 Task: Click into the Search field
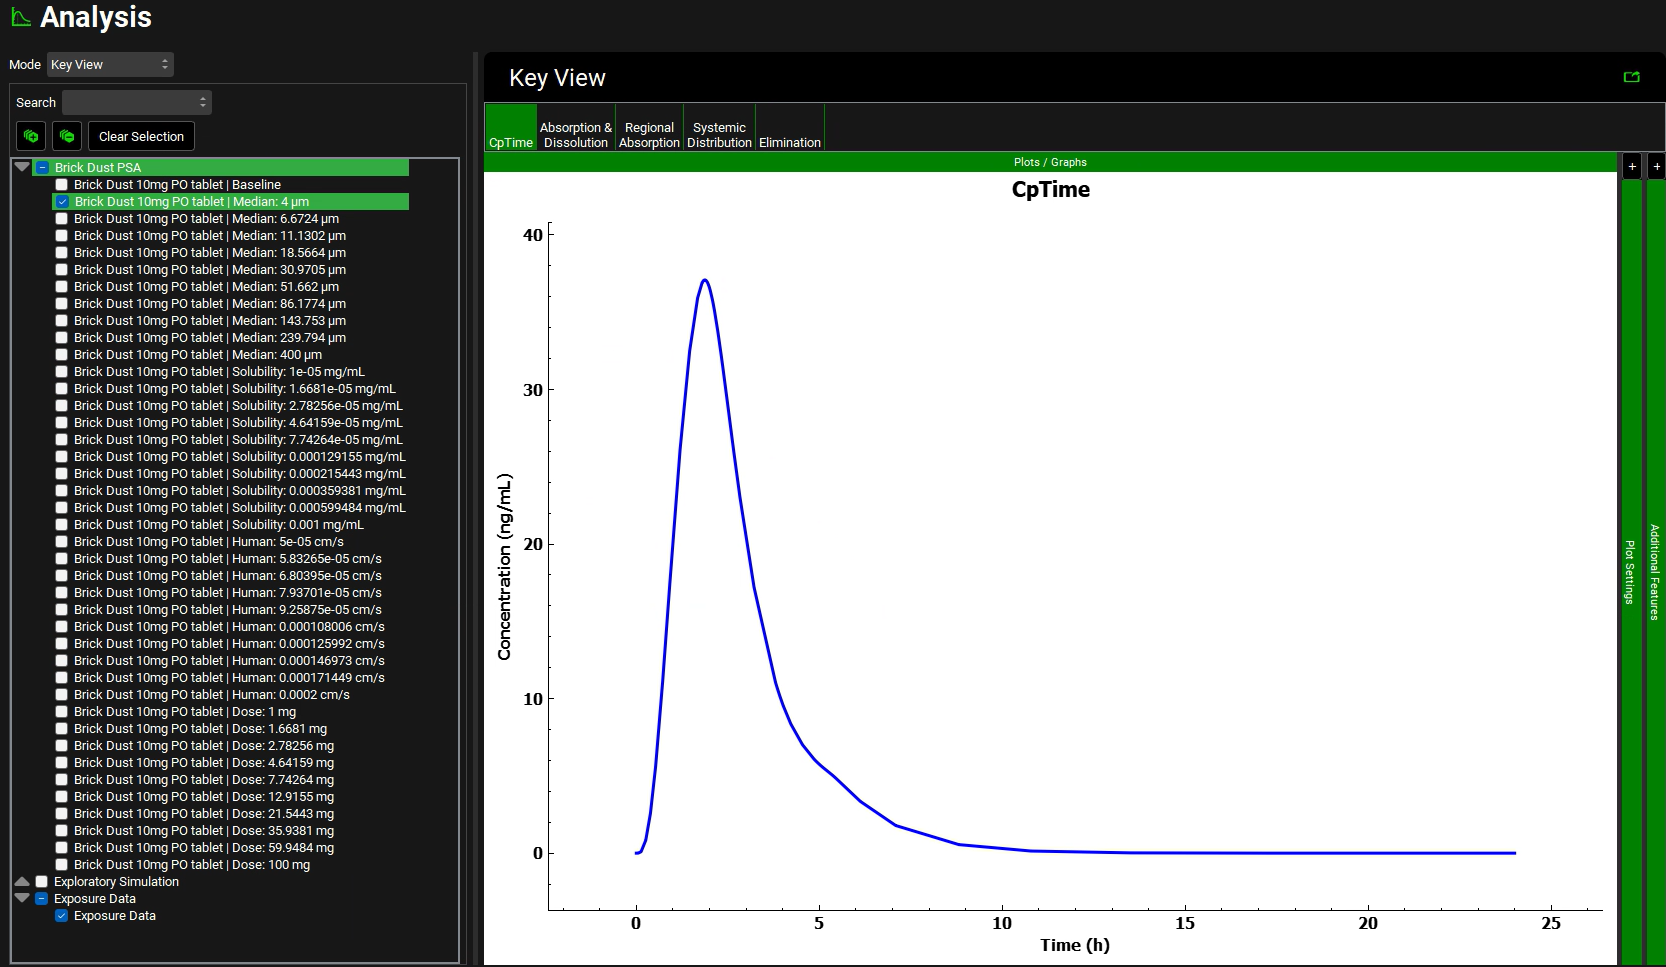[x=136, y=102]
